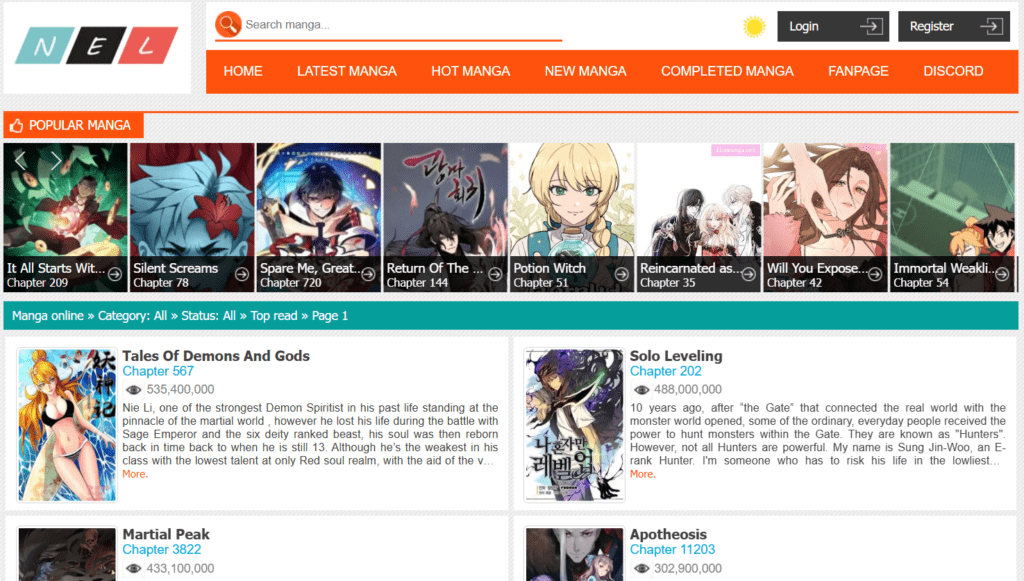Open Apotheosis title link

668,534
